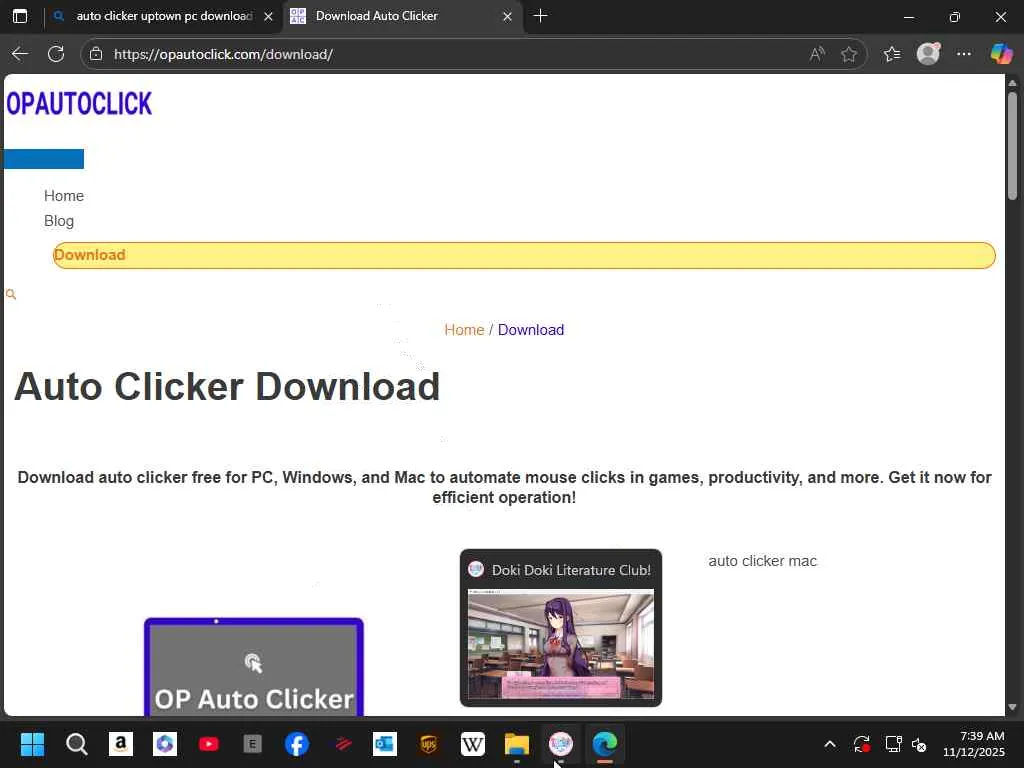
Task: Click the blue menu toggle bar
Action: coord(43,159)
